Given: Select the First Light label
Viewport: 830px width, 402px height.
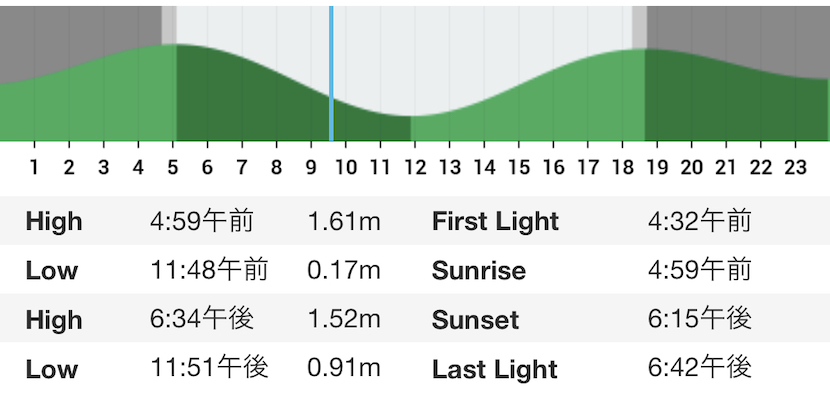Looking at the screenshot, I should point(495,222).
